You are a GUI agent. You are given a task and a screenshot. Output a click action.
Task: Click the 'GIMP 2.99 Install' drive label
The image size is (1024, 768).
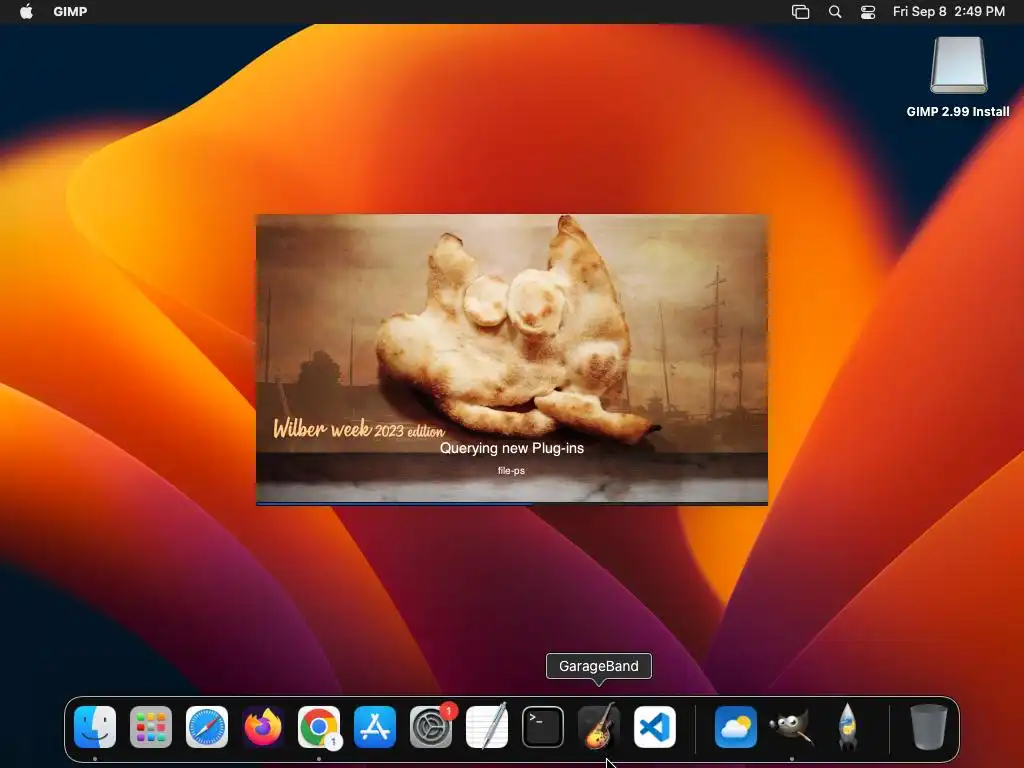(958, 112)
